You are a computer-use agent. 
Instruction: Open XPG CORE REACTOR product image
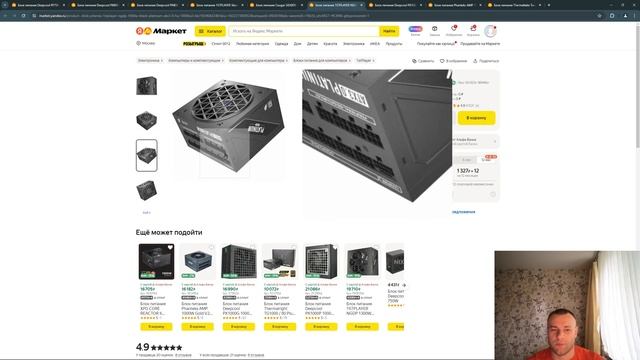[x=156, y=261]
